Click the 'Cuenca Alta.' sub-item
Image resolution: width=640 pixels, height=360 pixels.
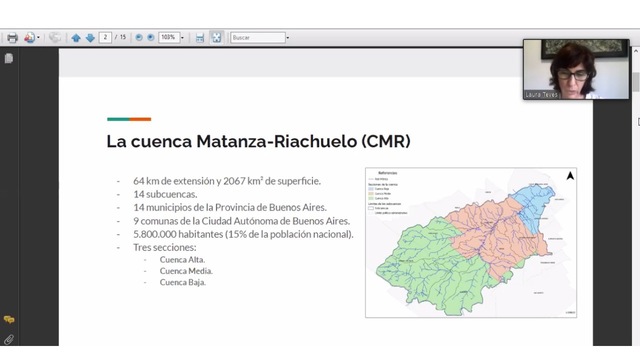[x=182, y=260]
